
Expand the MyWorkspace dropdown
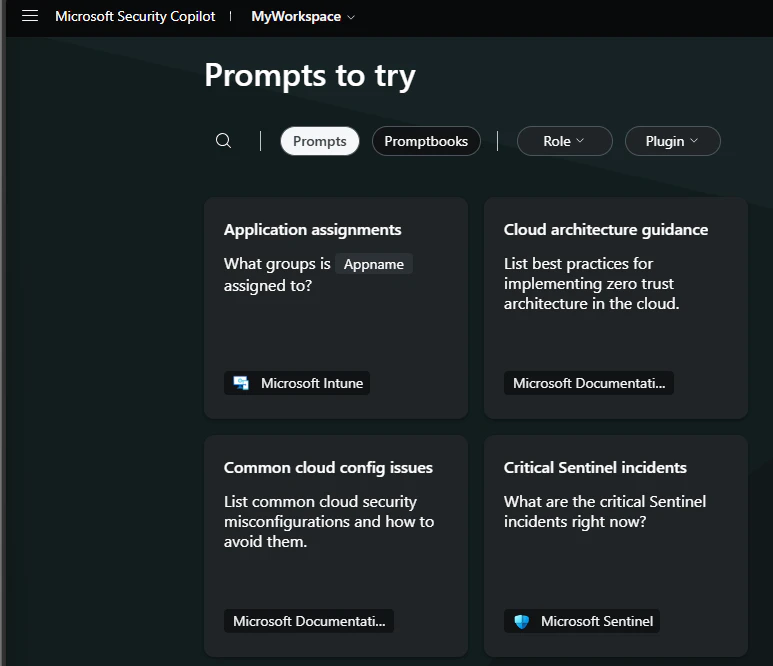(x=303, y=16)
